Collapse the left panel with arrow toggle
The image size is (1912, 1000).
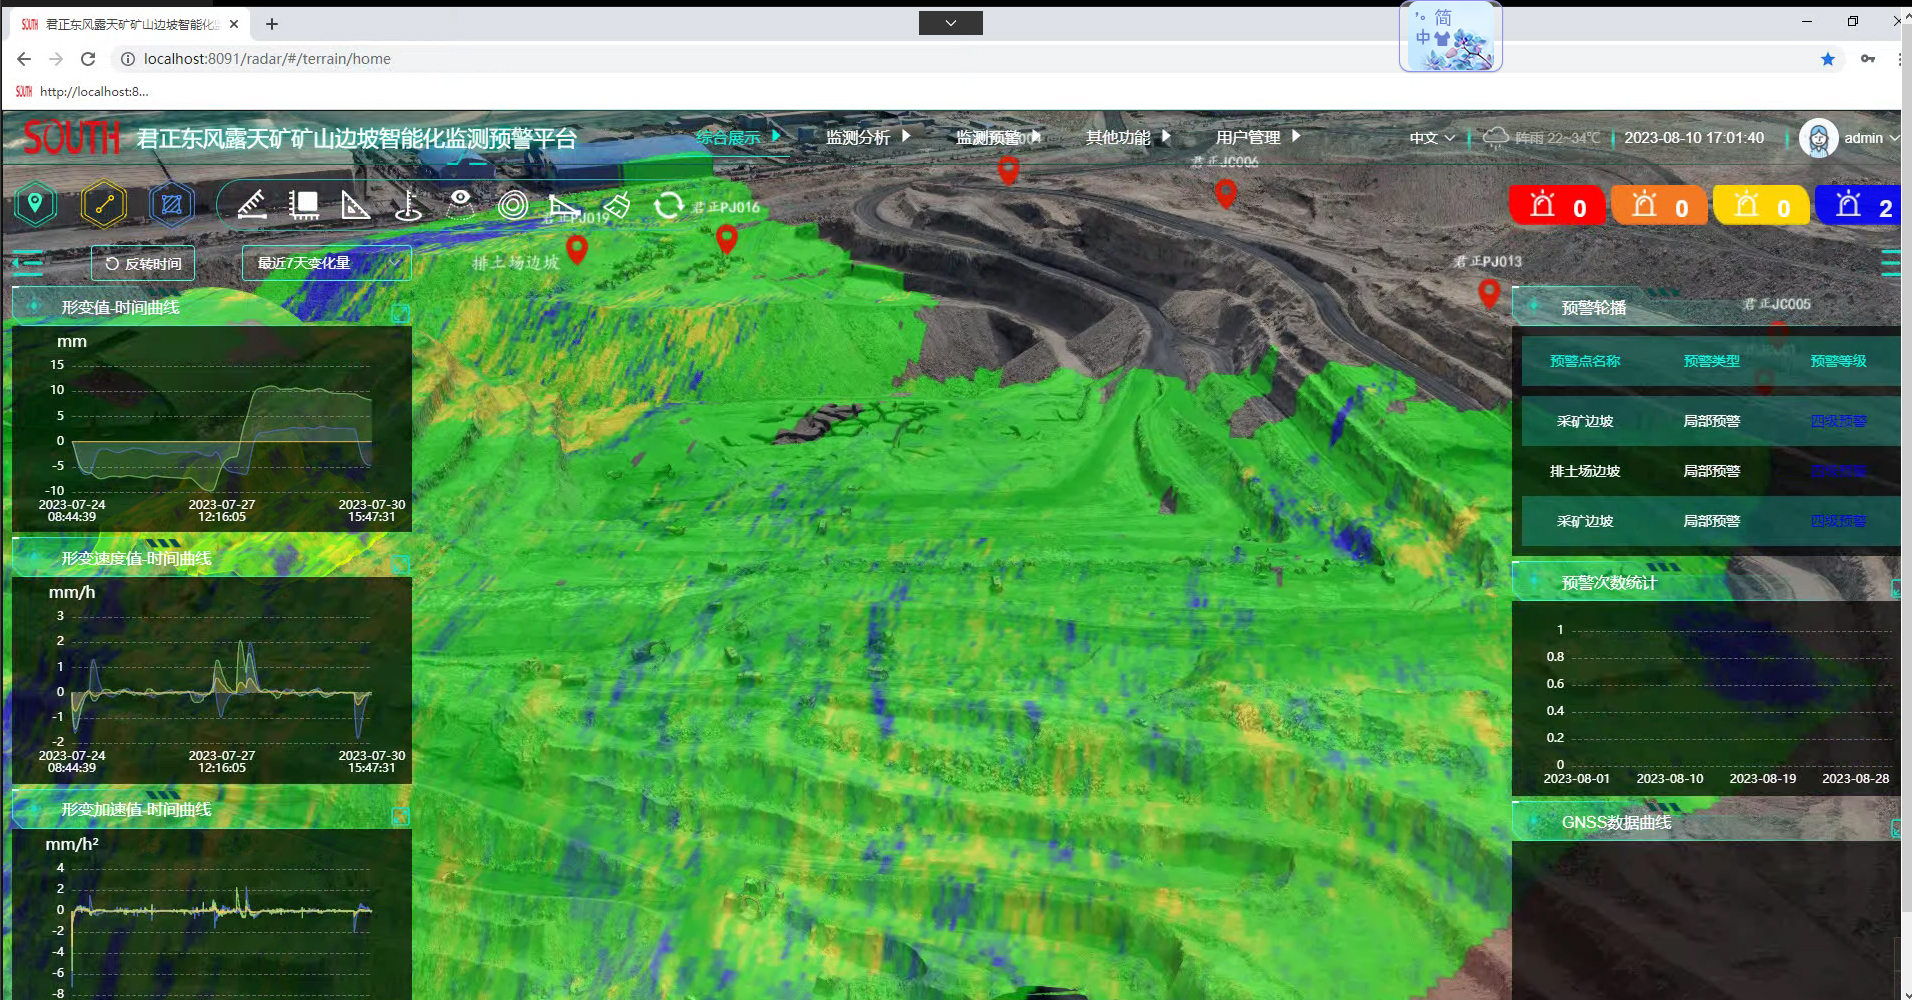coord(27,264)
